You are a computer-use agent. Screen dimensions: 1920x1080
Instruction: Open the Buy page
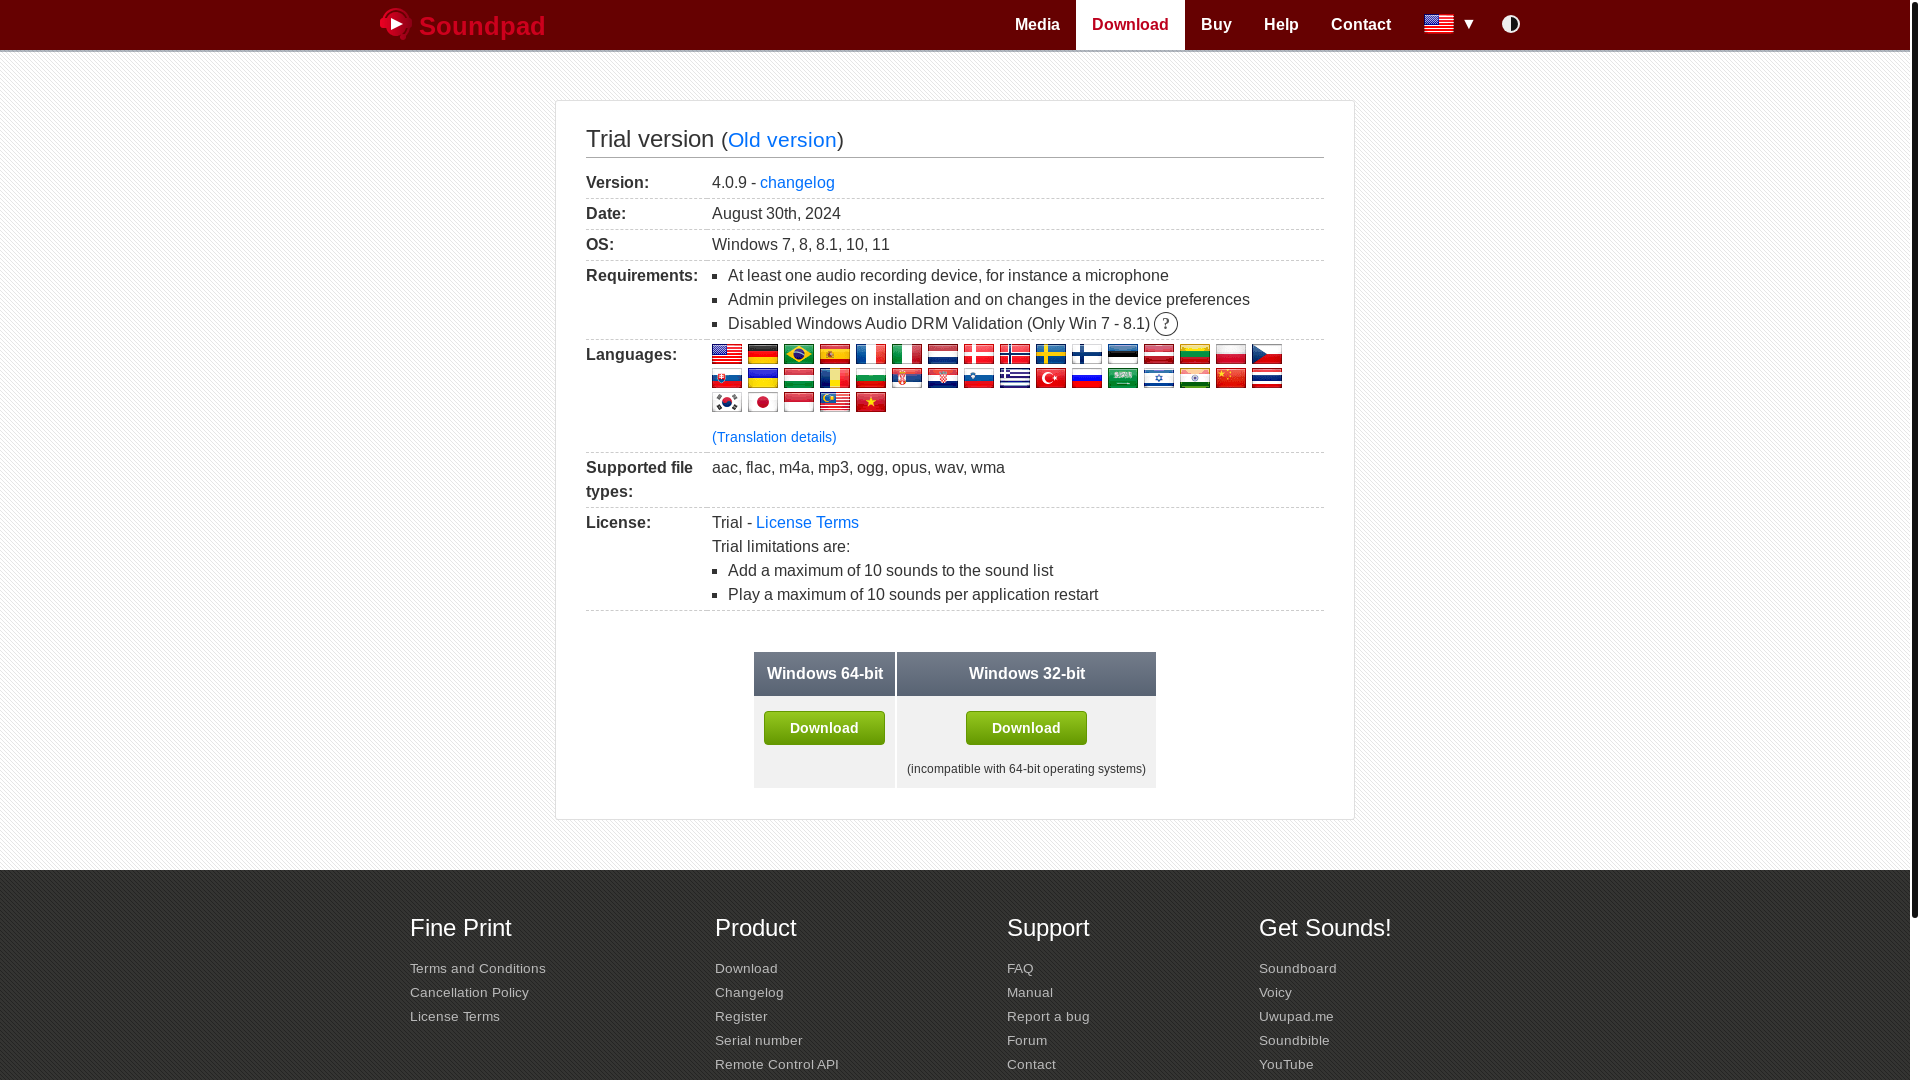1216,25
